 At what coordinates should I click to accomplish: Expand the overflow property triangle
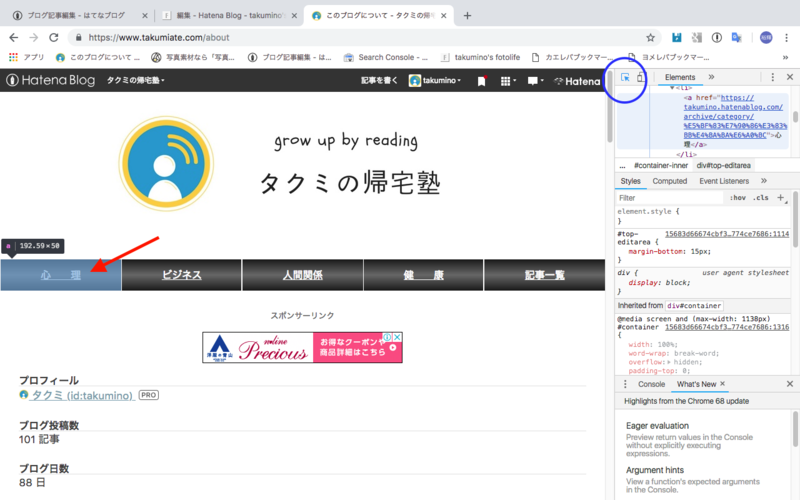(670, 362)
